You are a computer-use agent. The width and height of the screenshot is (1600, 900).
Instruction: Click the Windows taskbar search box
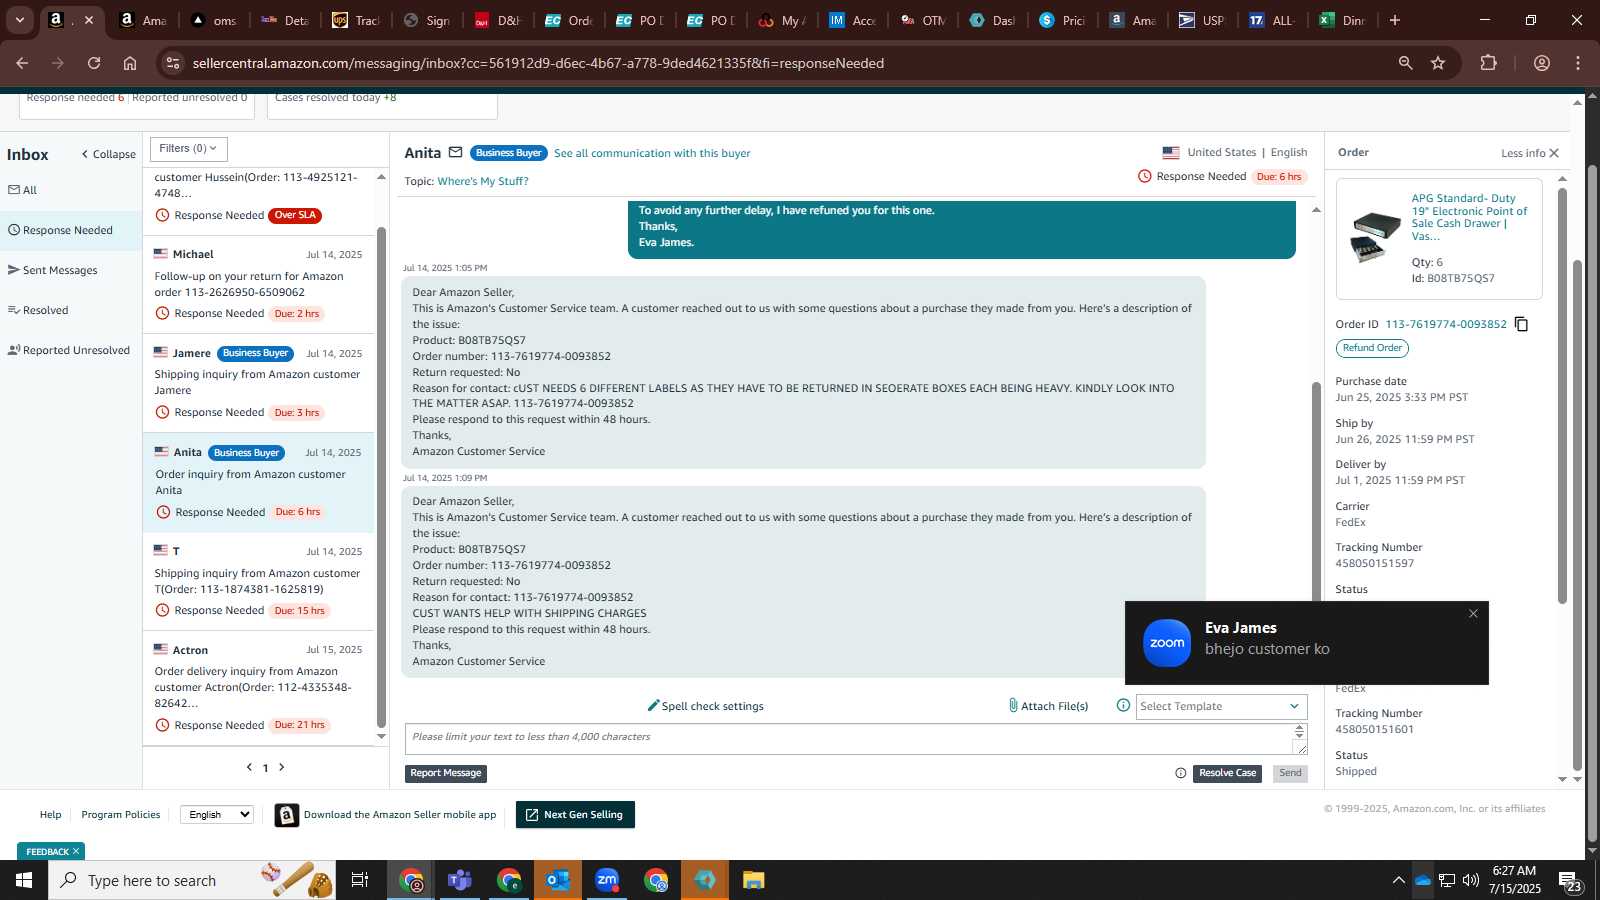[x=191, y=880]
